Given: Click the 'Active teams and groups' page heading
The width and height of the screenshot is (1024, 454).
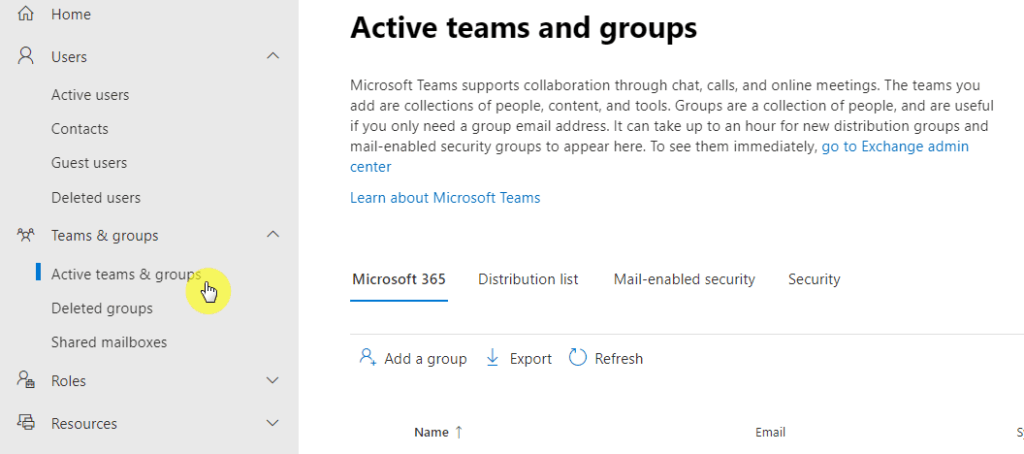Looking at the screenshot, I should point(523,28).
